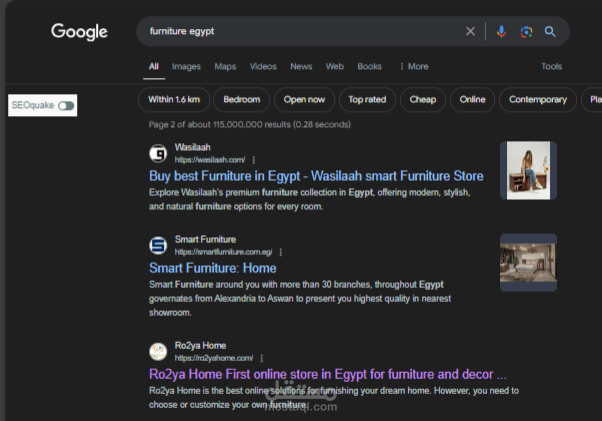602x421 pixels.
Task: Open the More search categories dropdown
Action: pyautogui.click(x=413, y=67)
